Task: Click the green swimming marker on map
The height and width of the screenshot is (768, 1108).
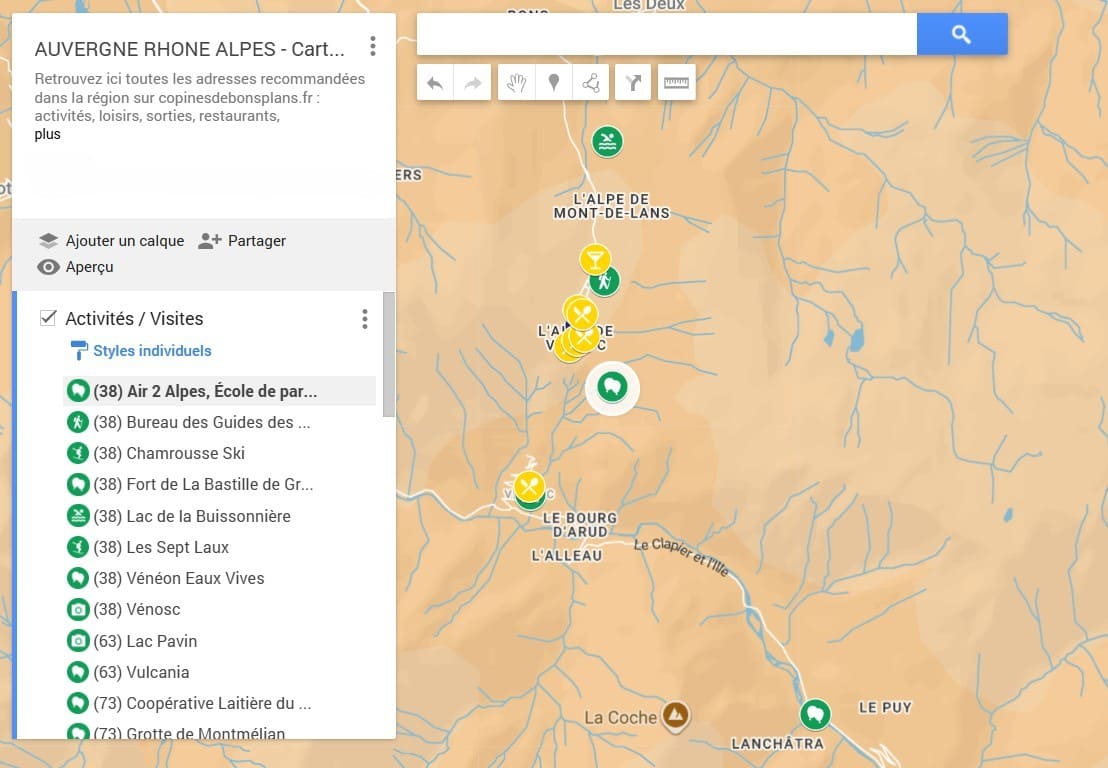Action: click(607, 142)
